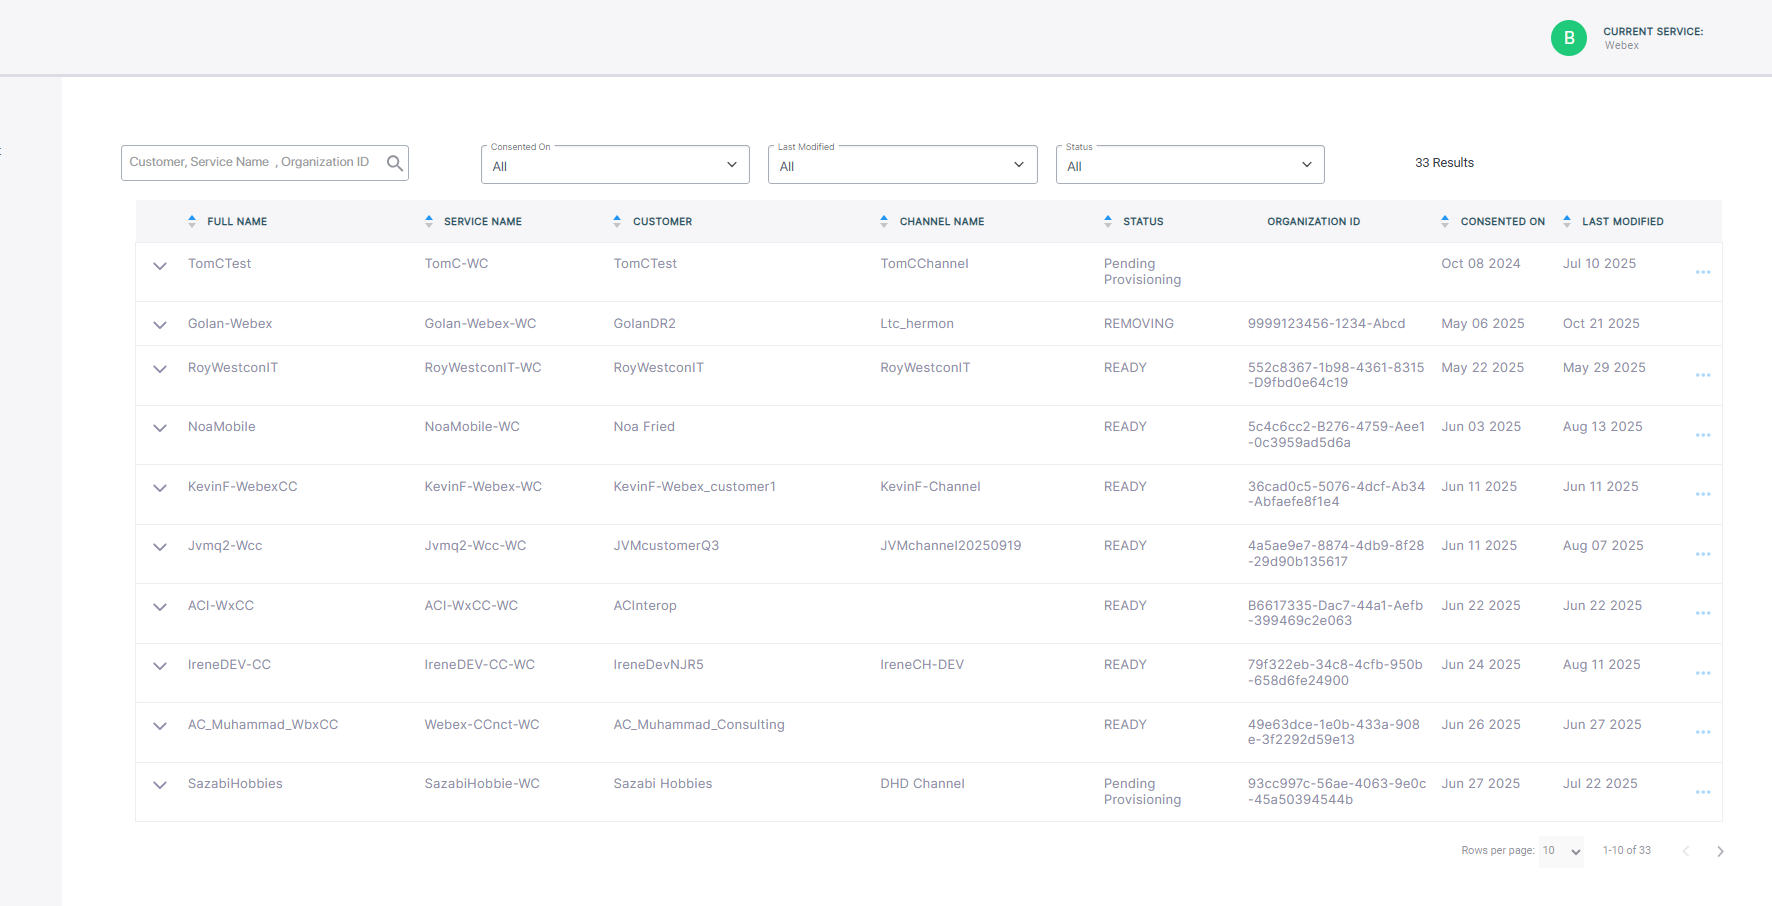Change the rows per page selector
The width and height of the screenshot is (1772, 906).
(1561, 851)
